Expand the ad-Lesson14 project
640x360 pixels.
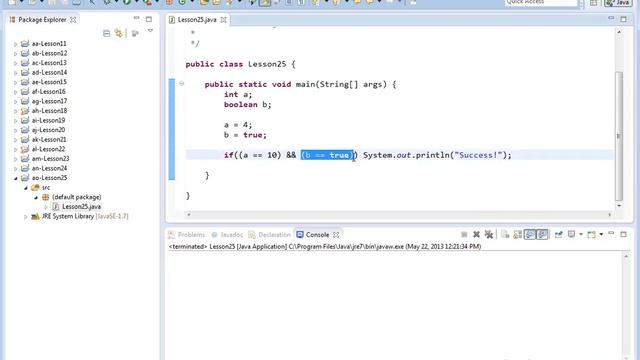[x=16, y=73]
